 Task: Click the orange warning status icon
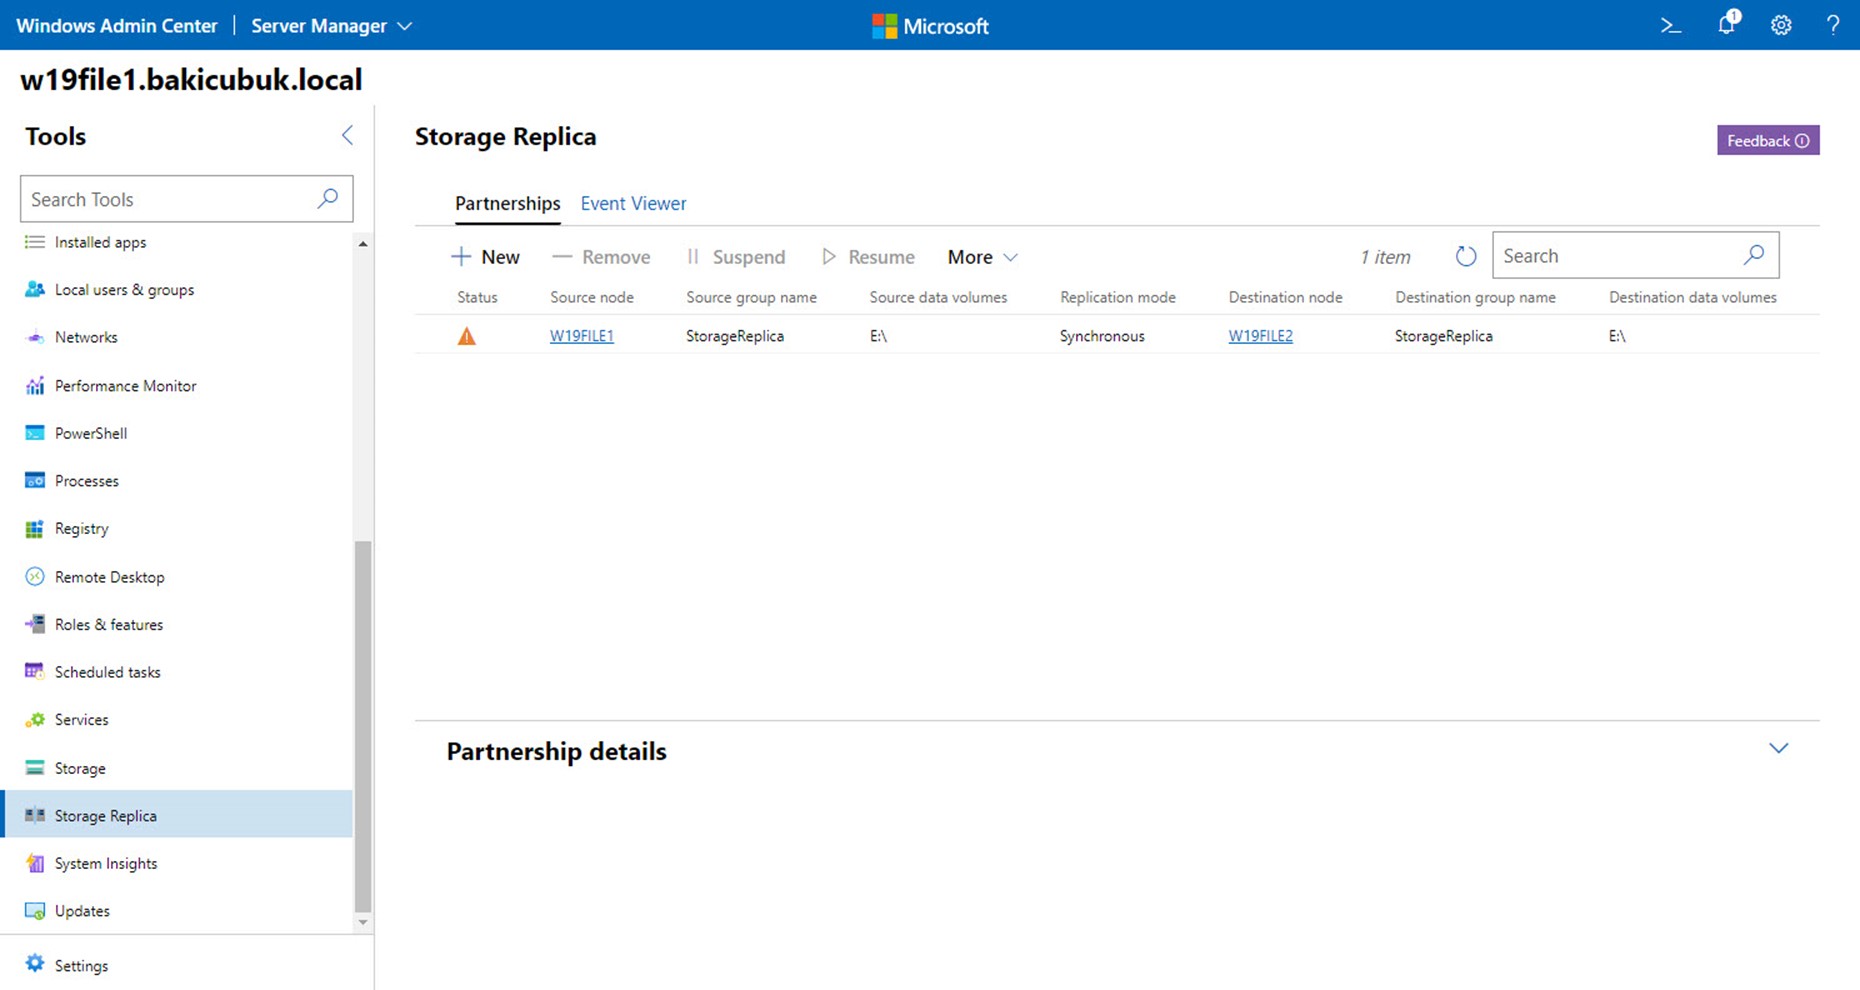(x=467, y=336)
